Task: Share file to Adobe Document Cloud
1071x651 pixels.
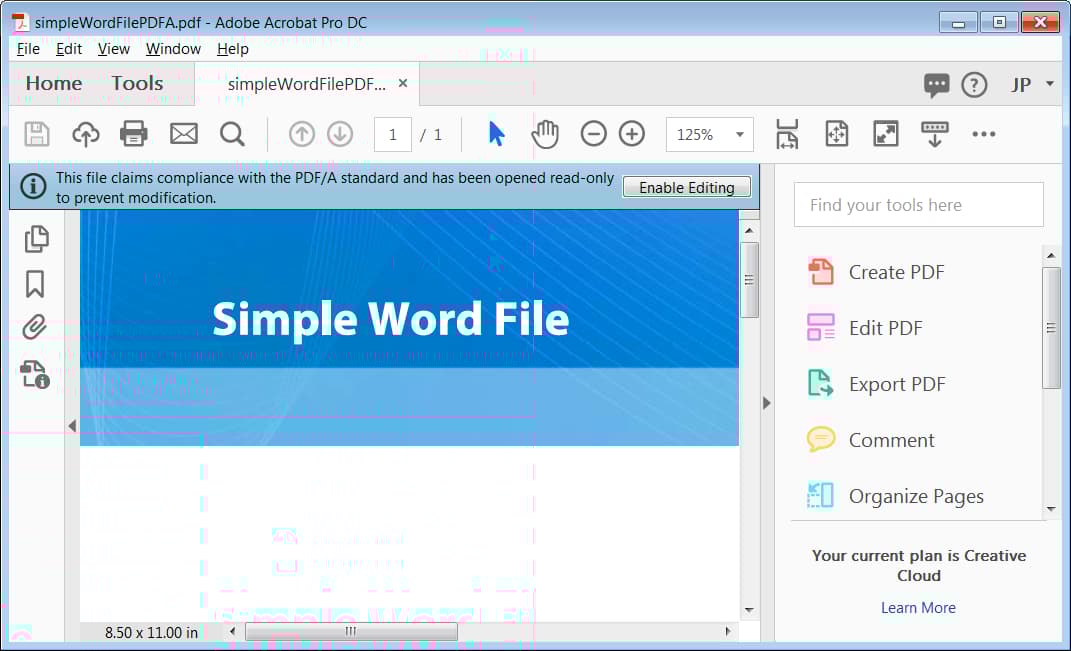Action: click(85, 133)
